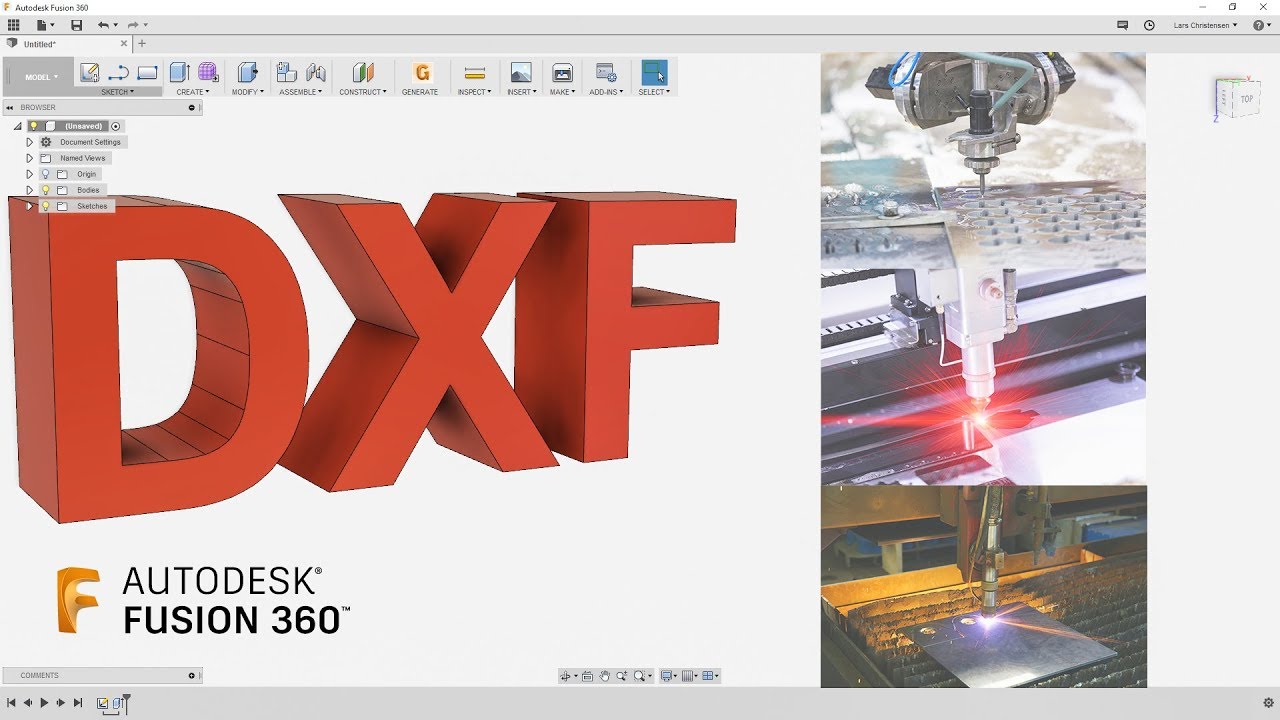The width and height of the screenshot is (1280, 720).
Task: Select the Extrude tool
Action: click(x=179, y=72)
